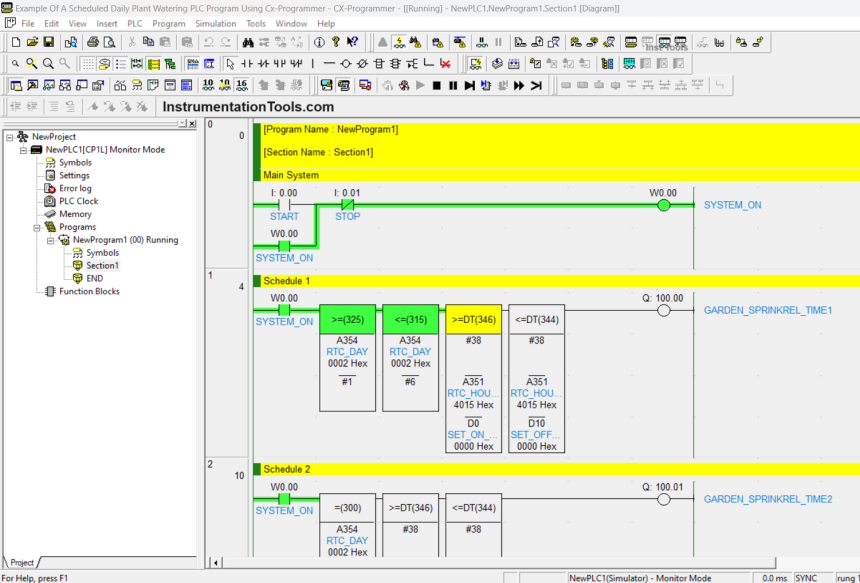860x583 pixels.
Task: Click the W0.00 SYSTEM_ON output coil
Action: [x=664, y=205]
